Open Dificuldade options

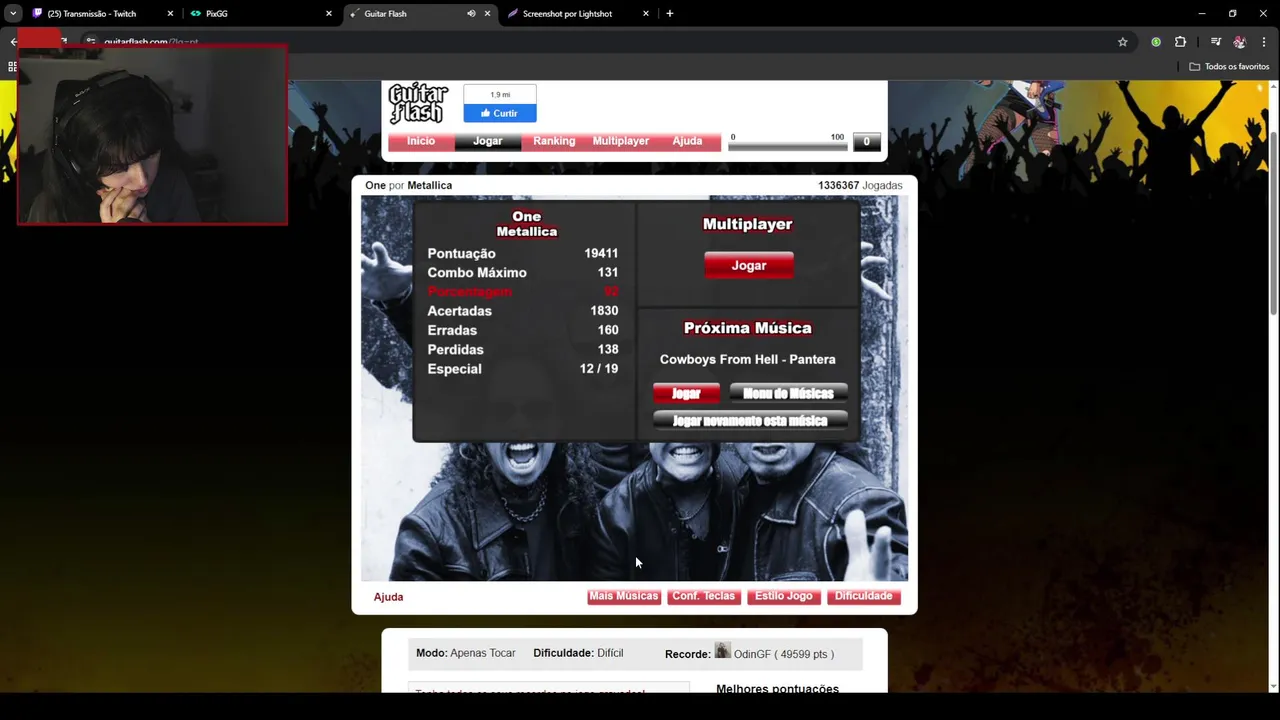pos(864,596)
